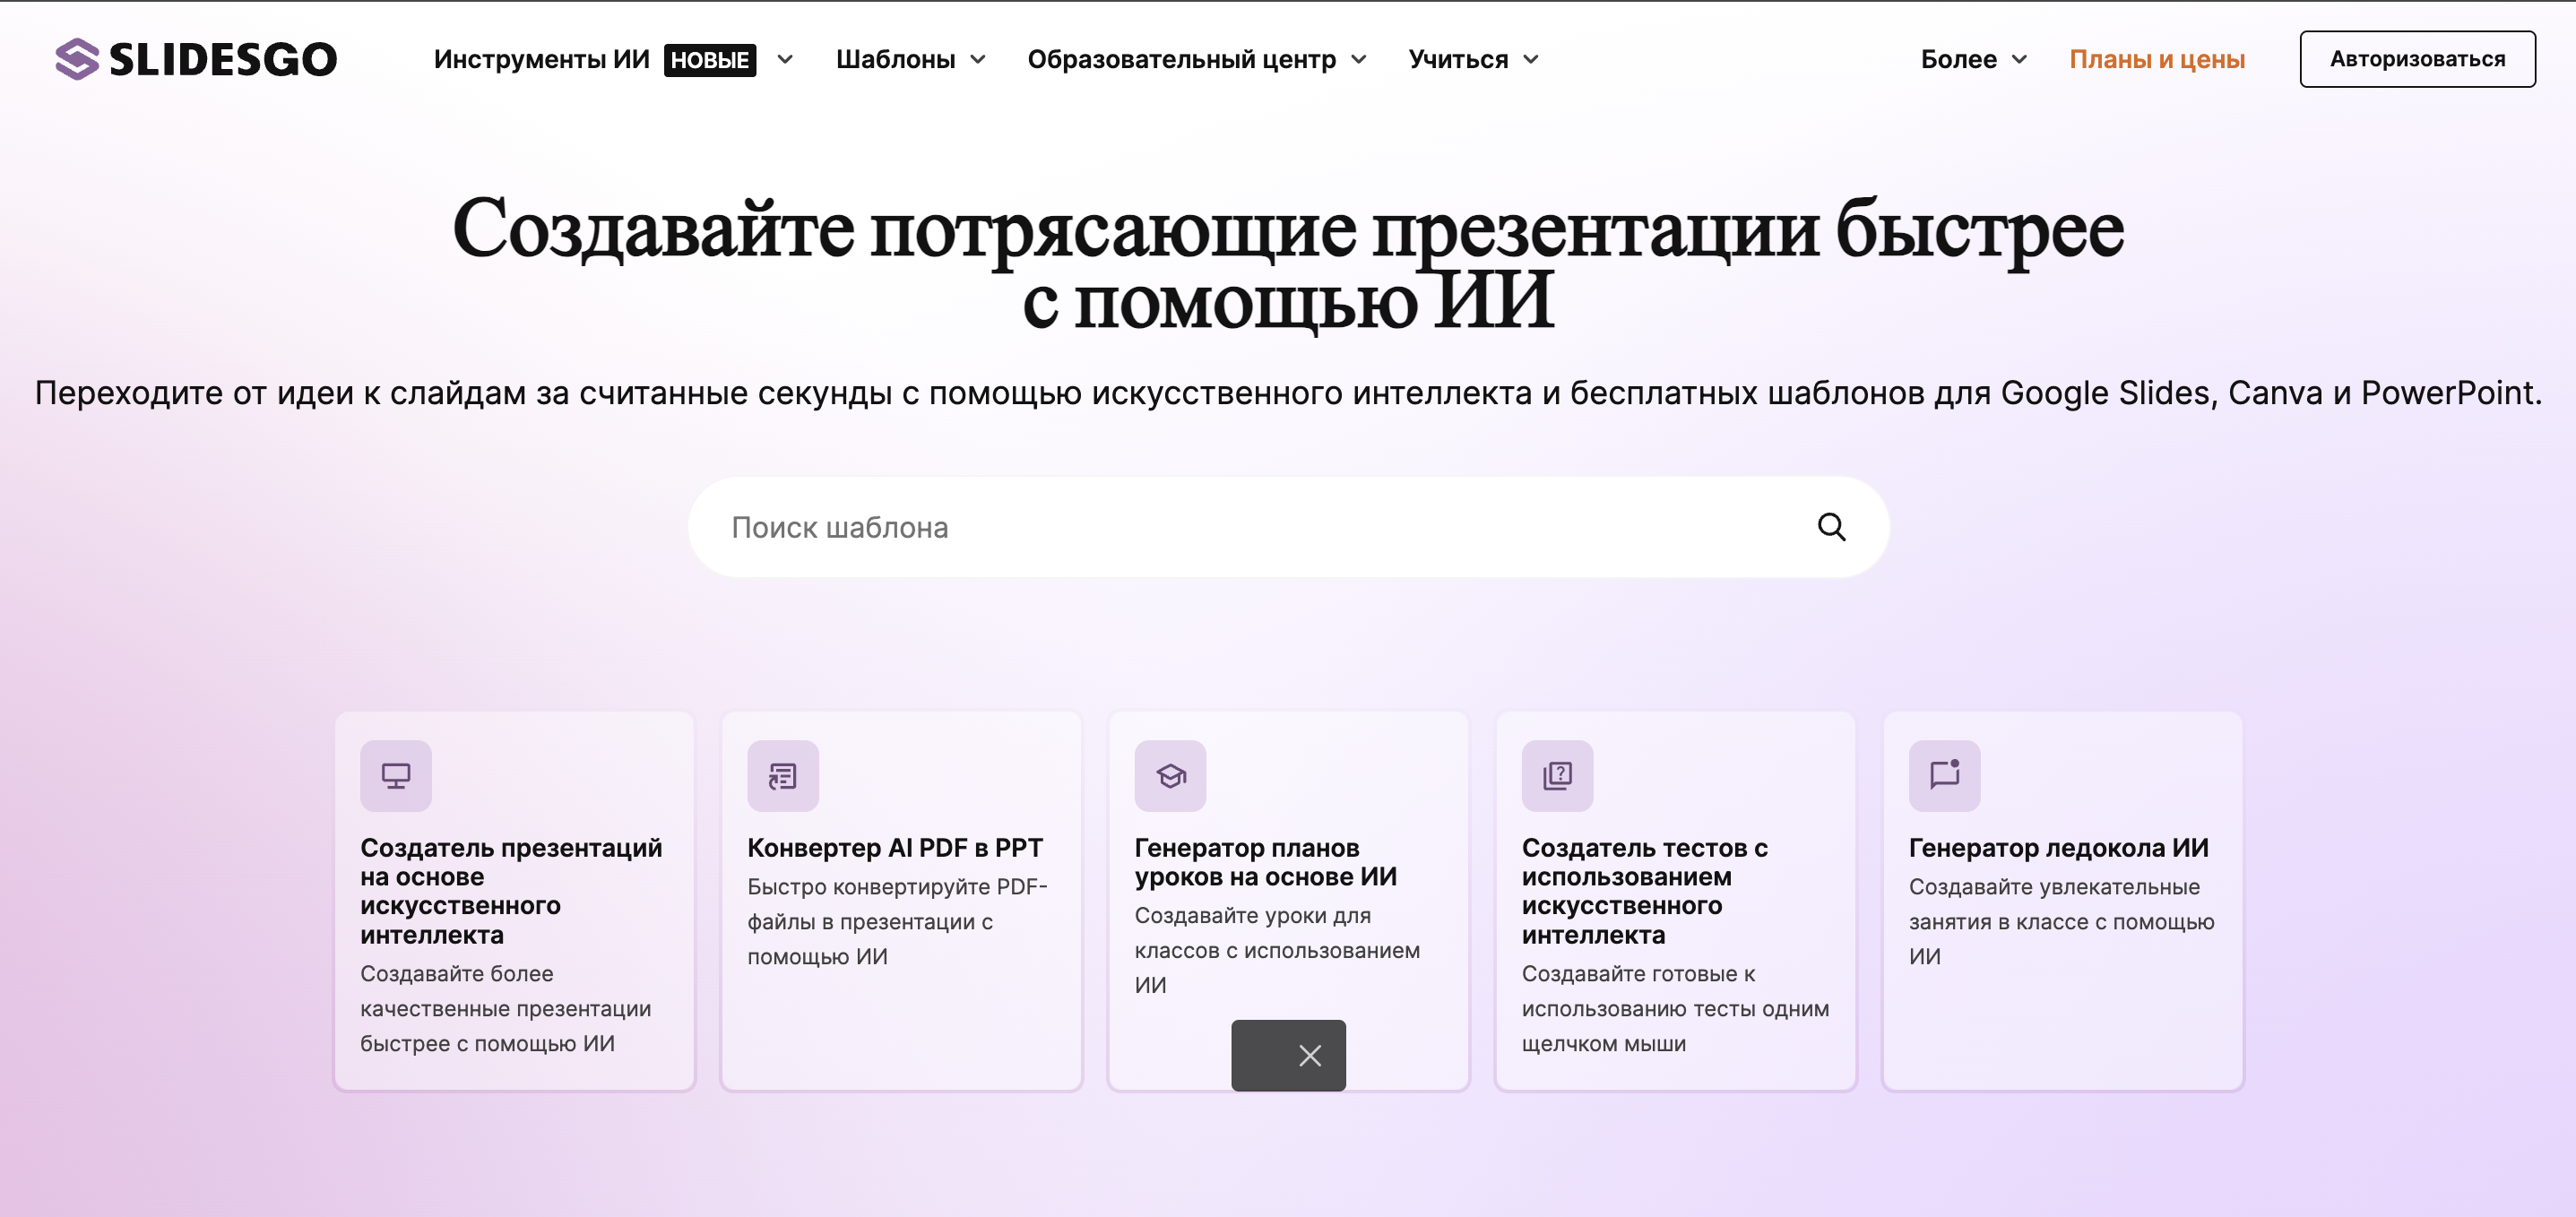This screenshot has height=1217, width=2576.
Task: Click the НОВЫЕ badge next to Инструменты ИИ
Action: (710, 59)
